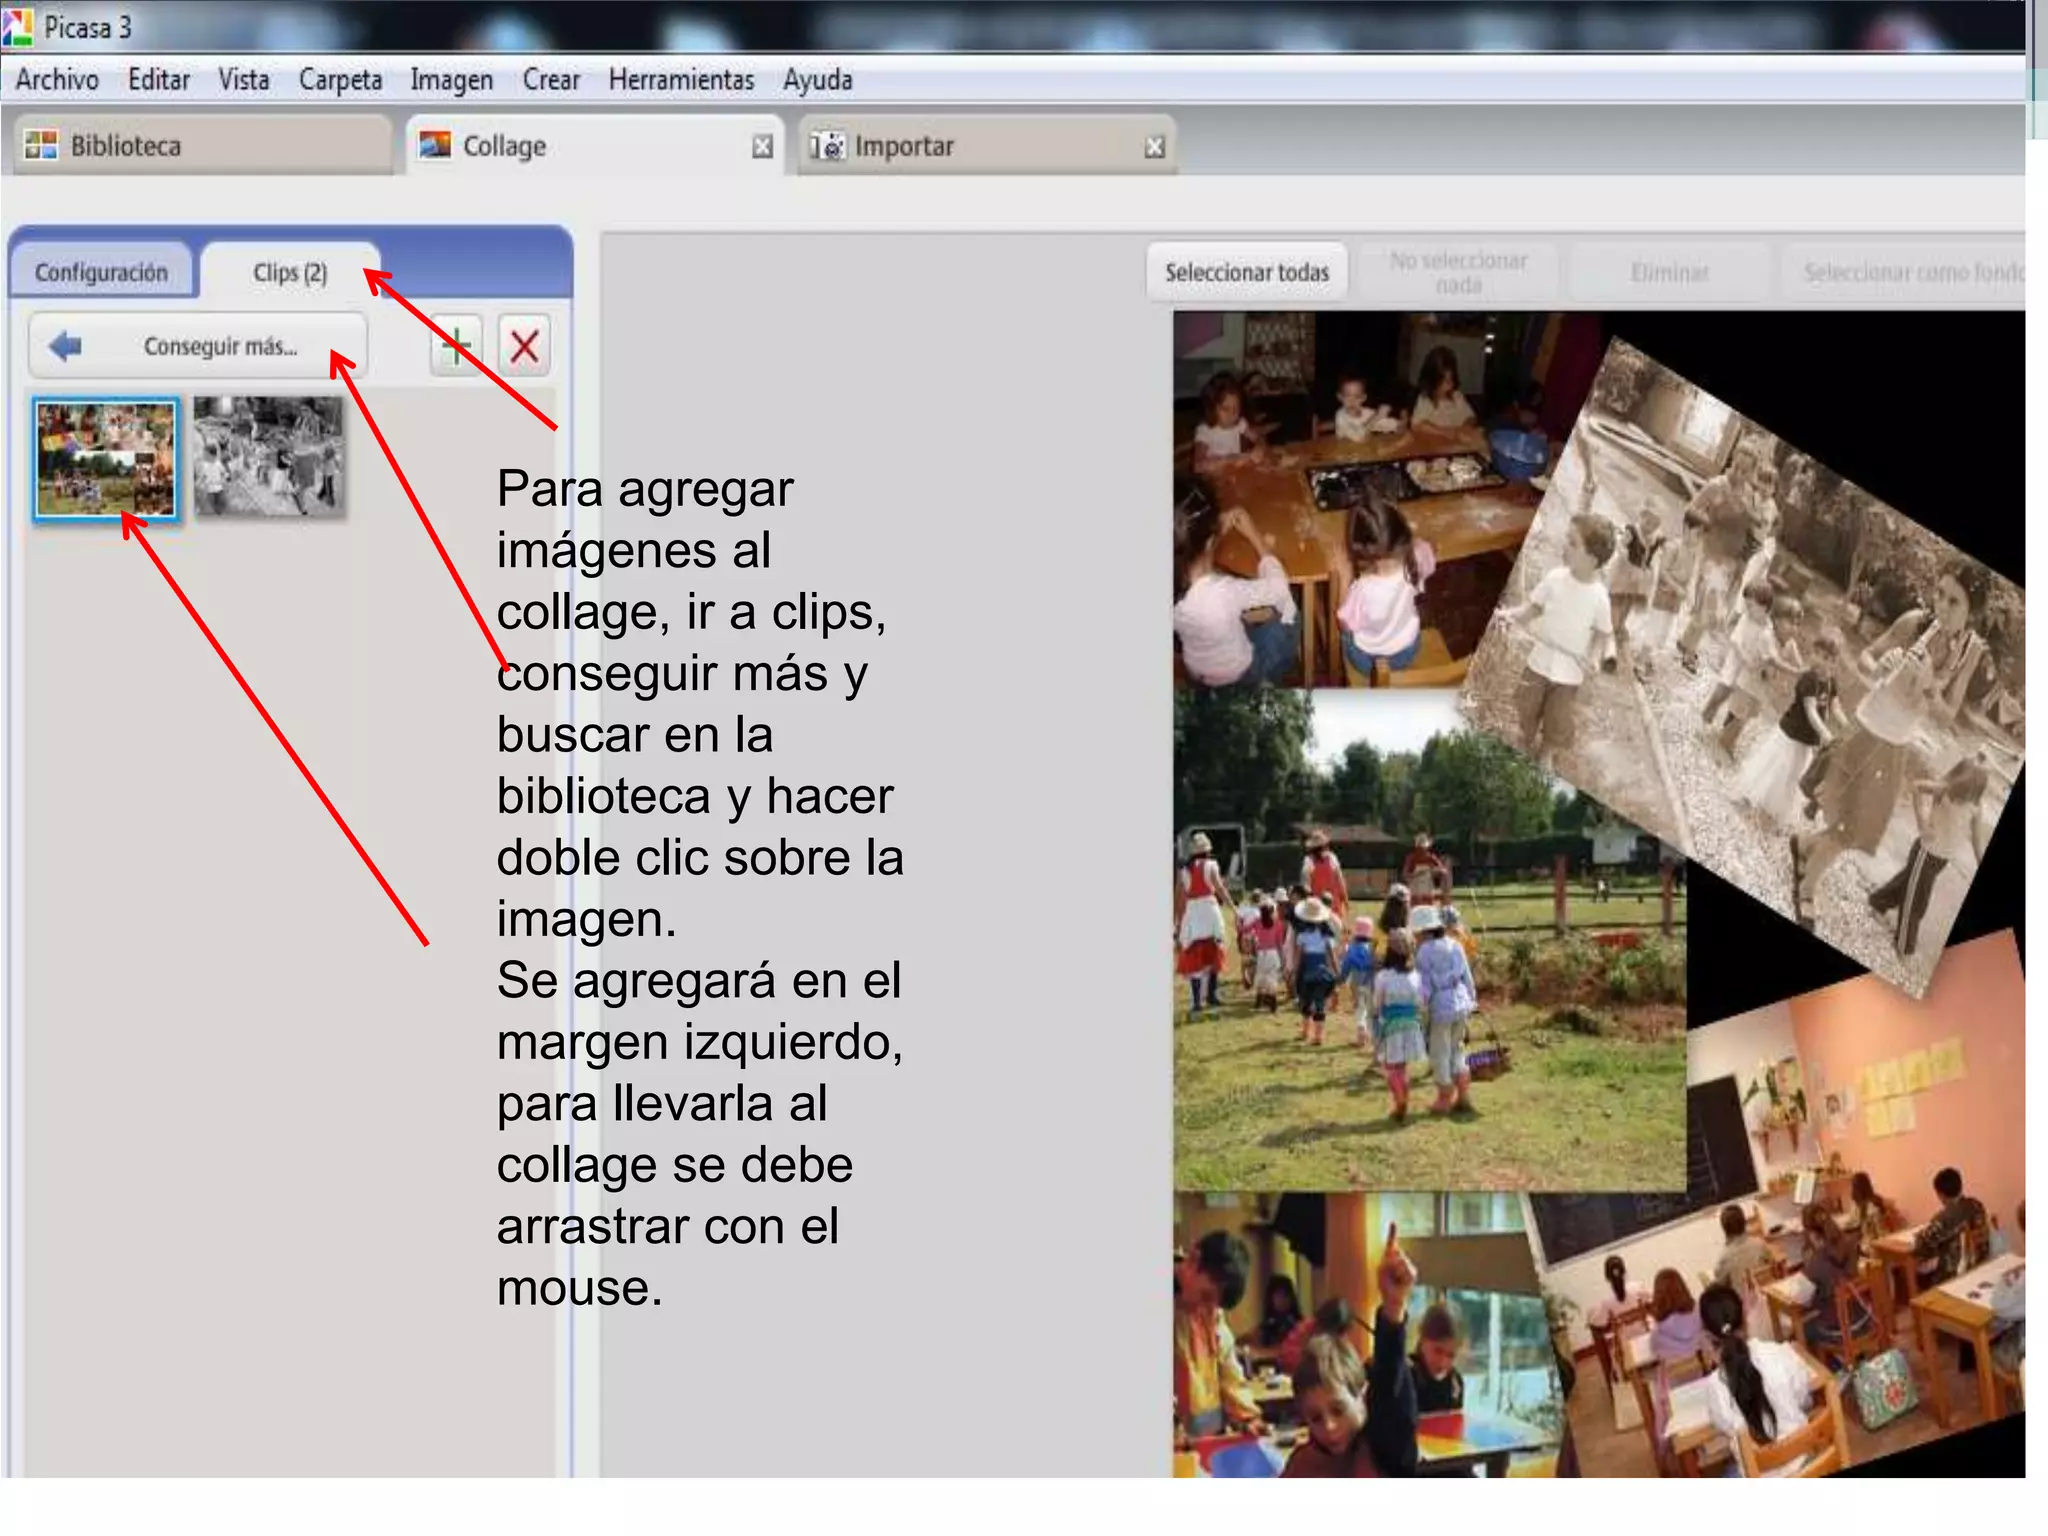Click the Biblioteca grid icon

pos(41,145)
